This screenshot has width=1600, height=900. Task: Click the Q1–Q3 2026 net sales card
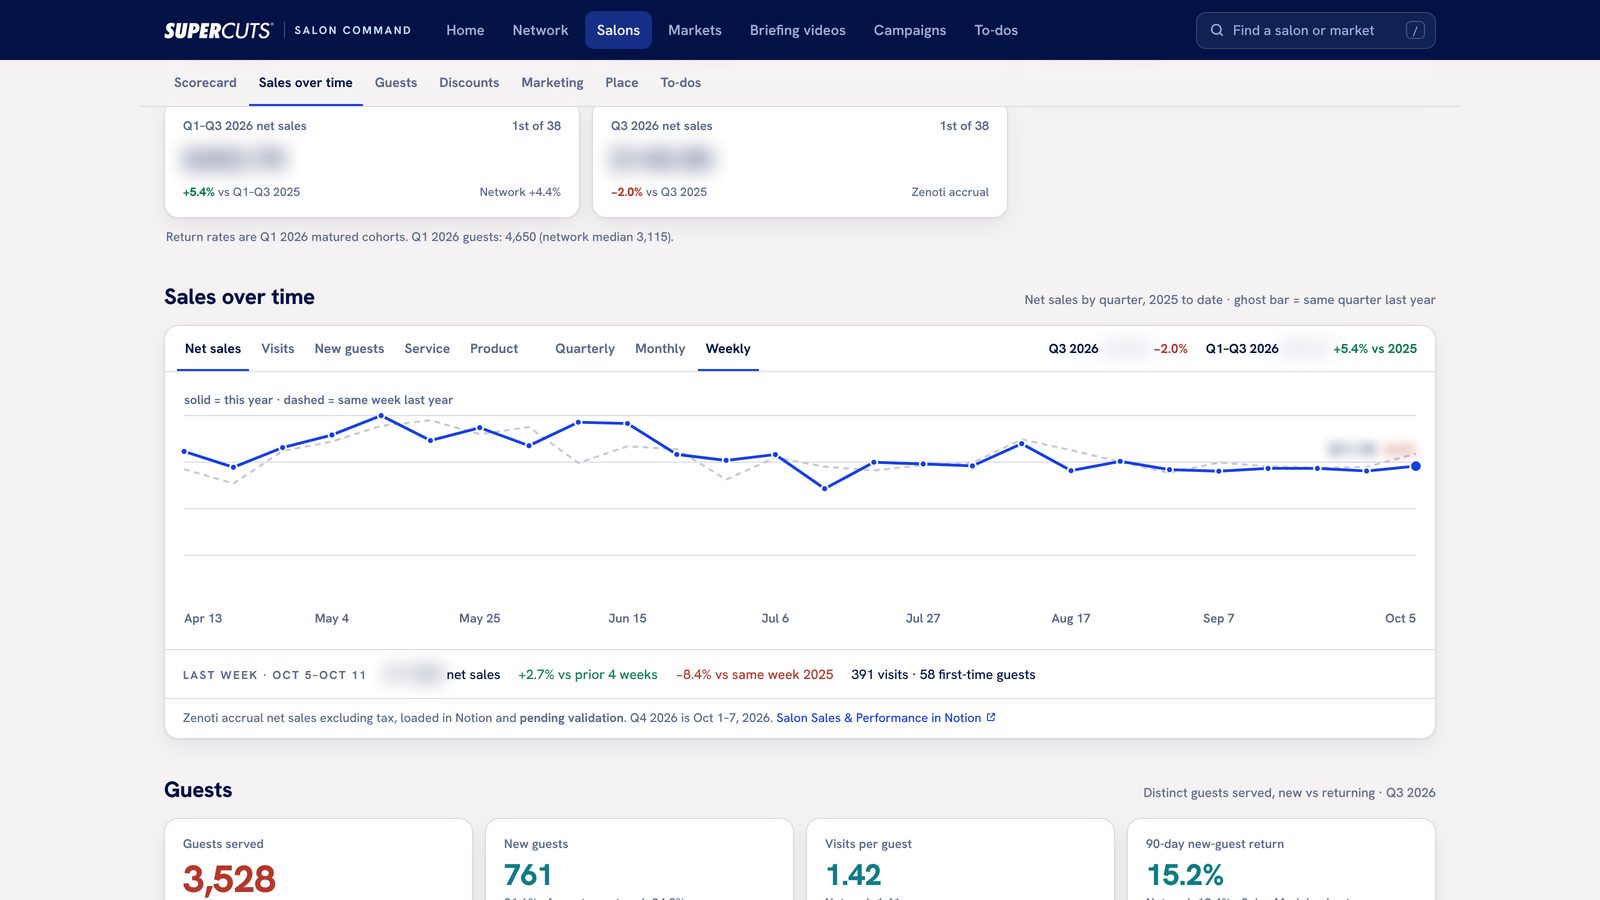[372, 162]
